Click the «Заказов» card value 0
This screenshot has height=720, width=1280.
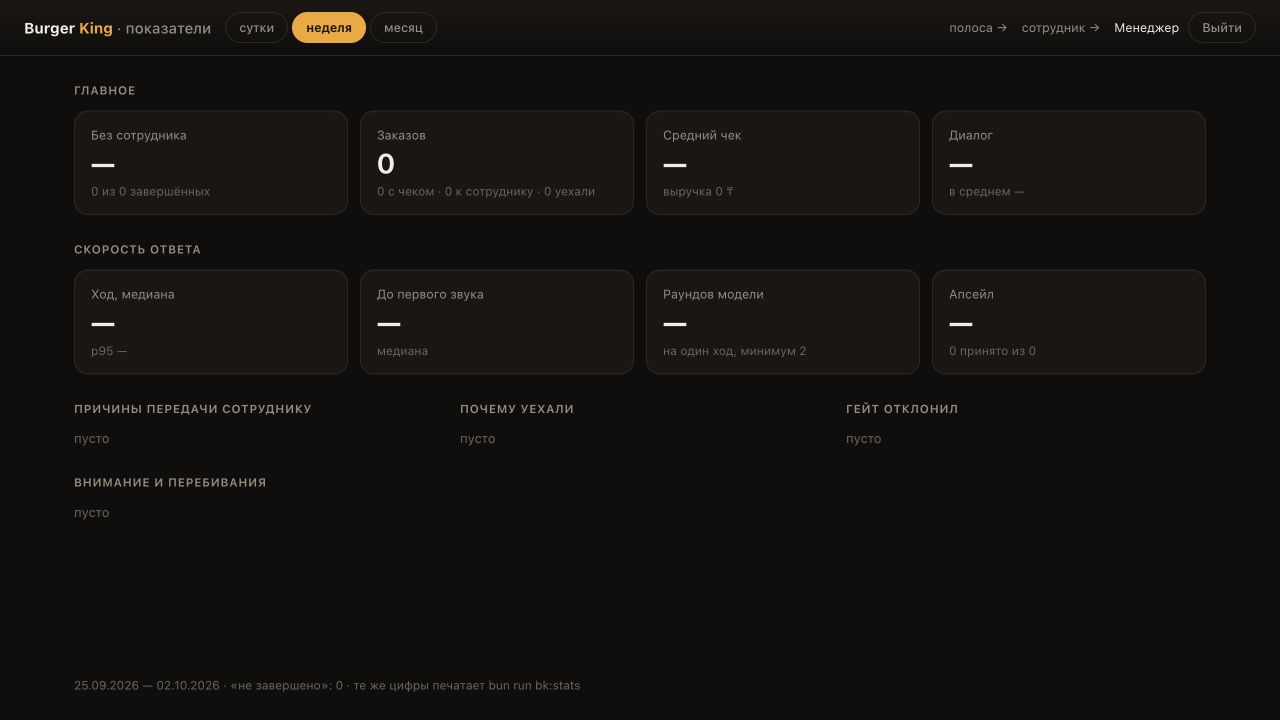tap(386, 164)
